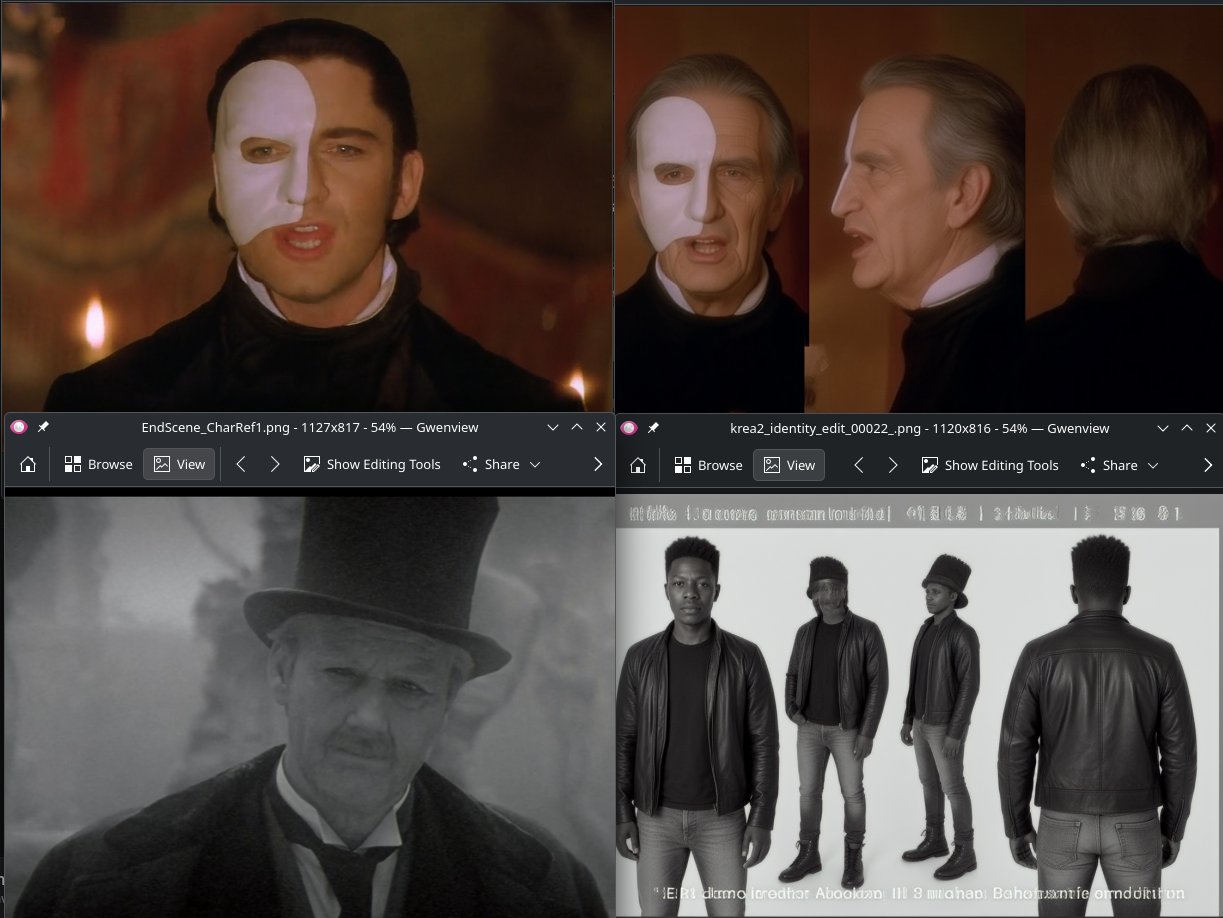Viewport: 1223px width, 918px height.
Task: Switch to Browse in krea2_identity_edit window
Action: point(708,465)
